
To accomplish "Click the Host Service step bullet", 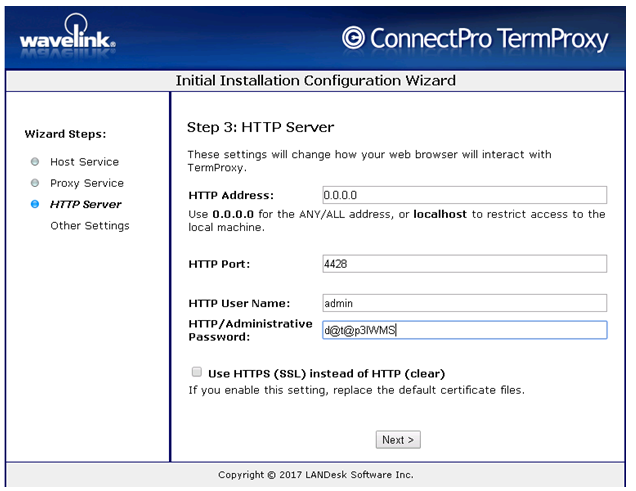I will pos(35,162).
